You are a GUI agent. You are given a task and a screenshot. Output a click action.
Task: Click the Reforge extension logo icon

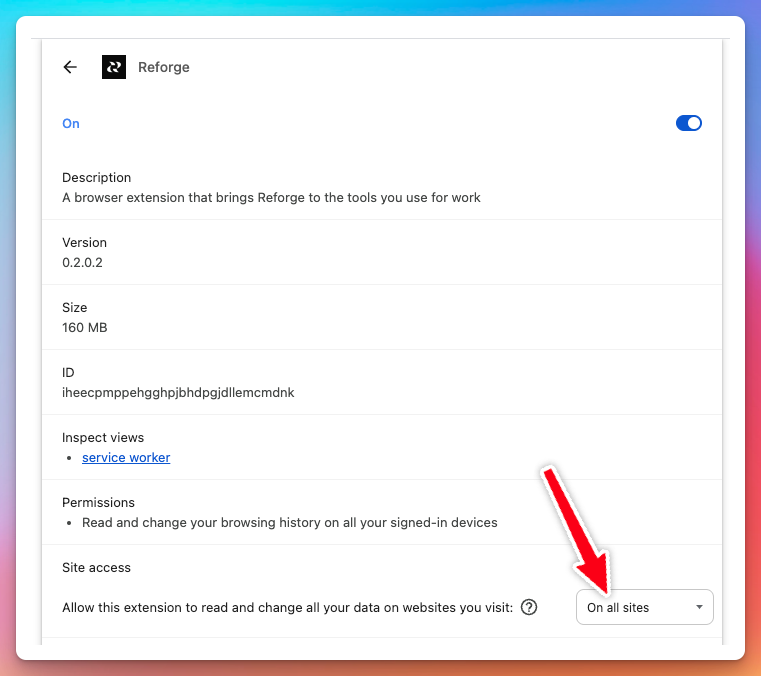click(x=114, y=67)
